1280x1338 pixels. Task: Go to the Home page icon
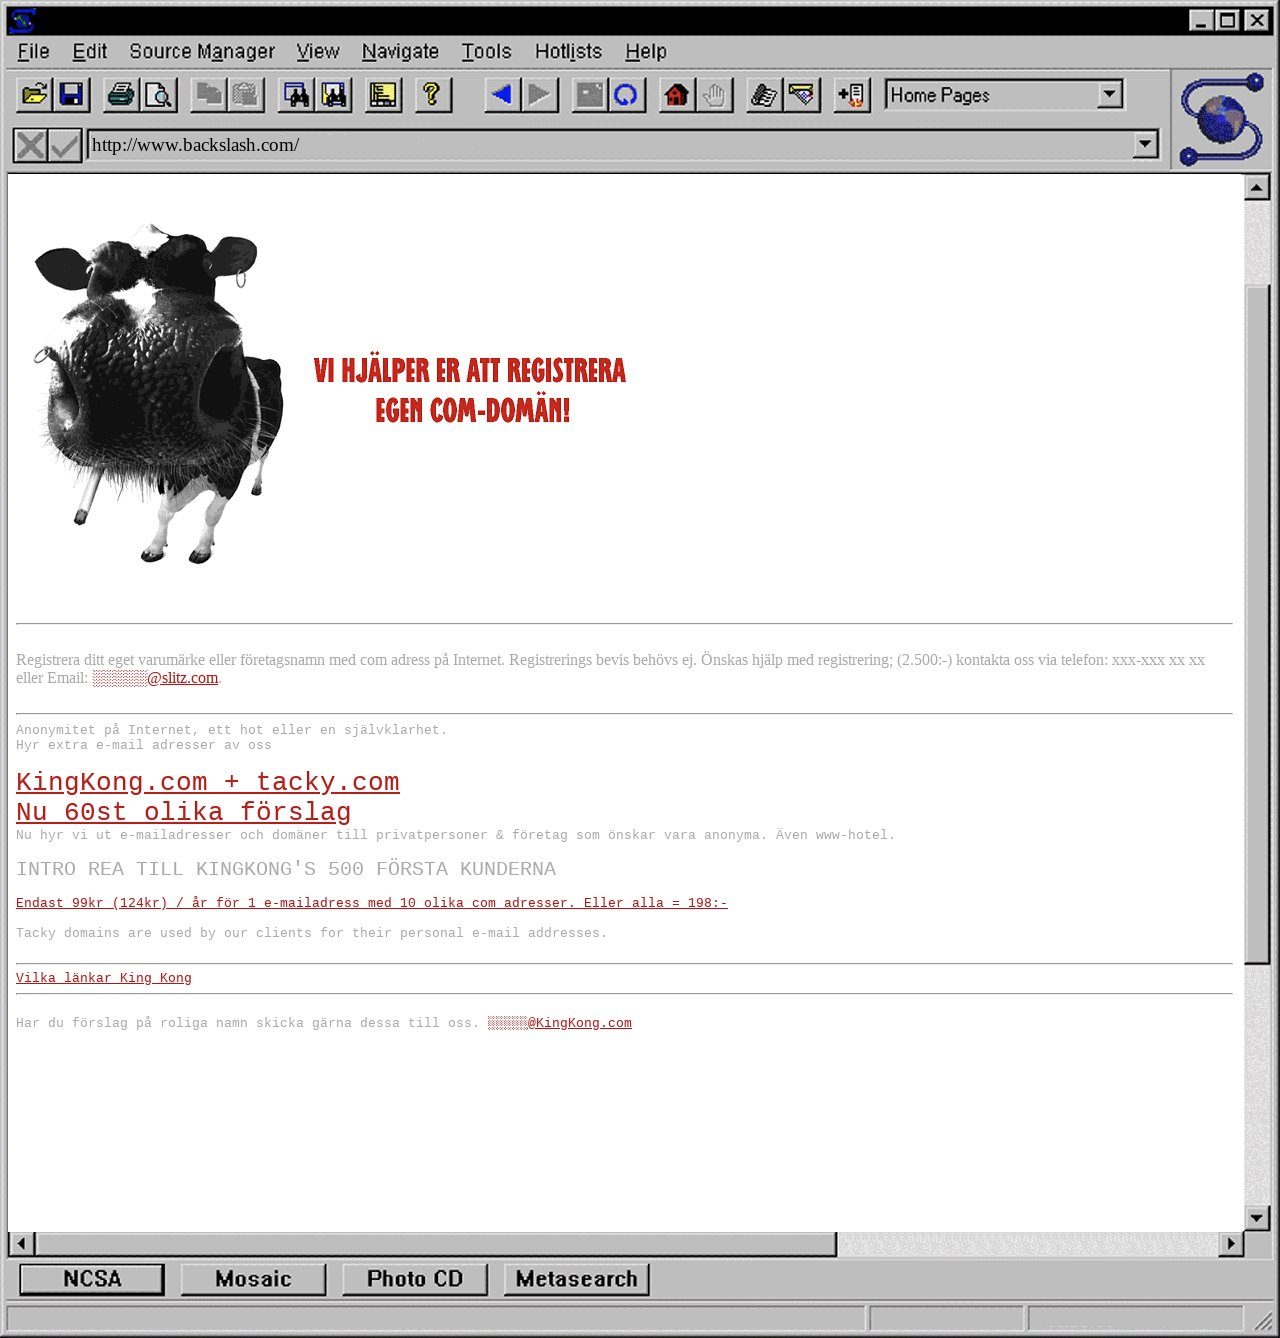(677, 95)
